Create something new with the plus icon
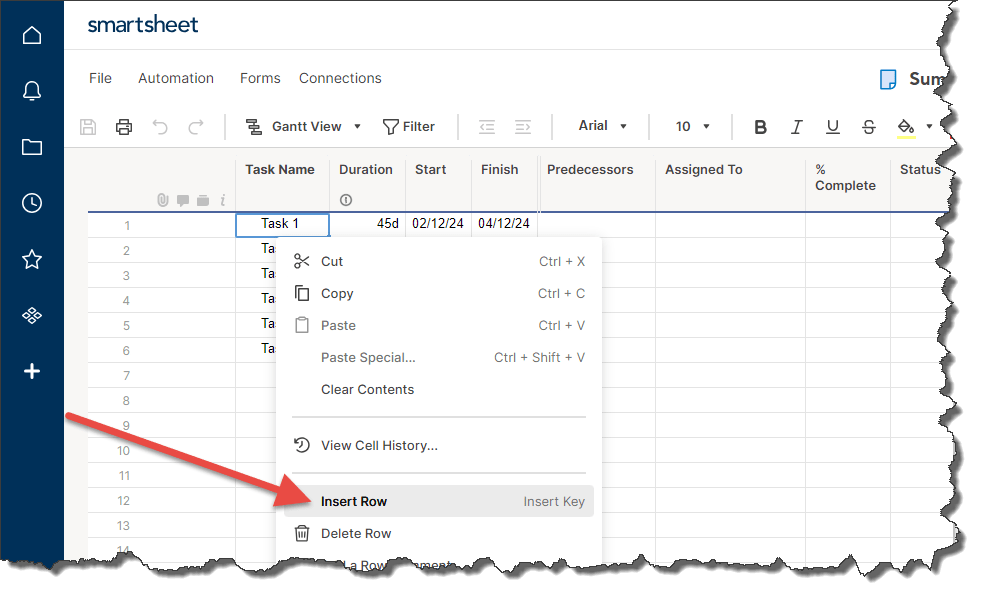Screen dimensions: 981x598 point(31,371)
